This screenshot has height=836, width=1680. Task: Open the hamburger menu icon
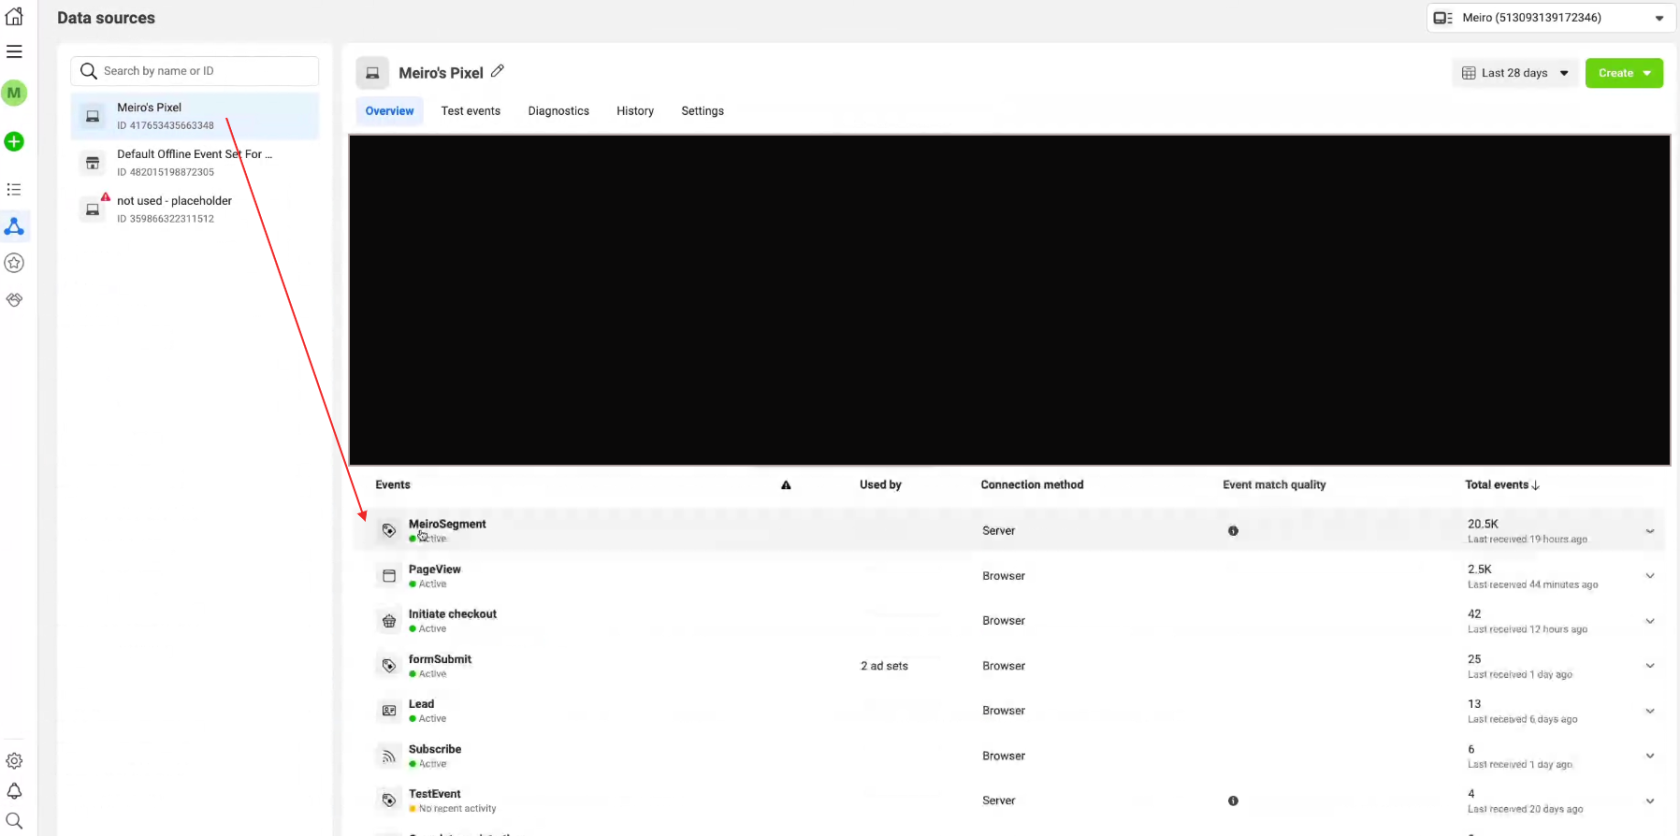(x=14, y=51)
